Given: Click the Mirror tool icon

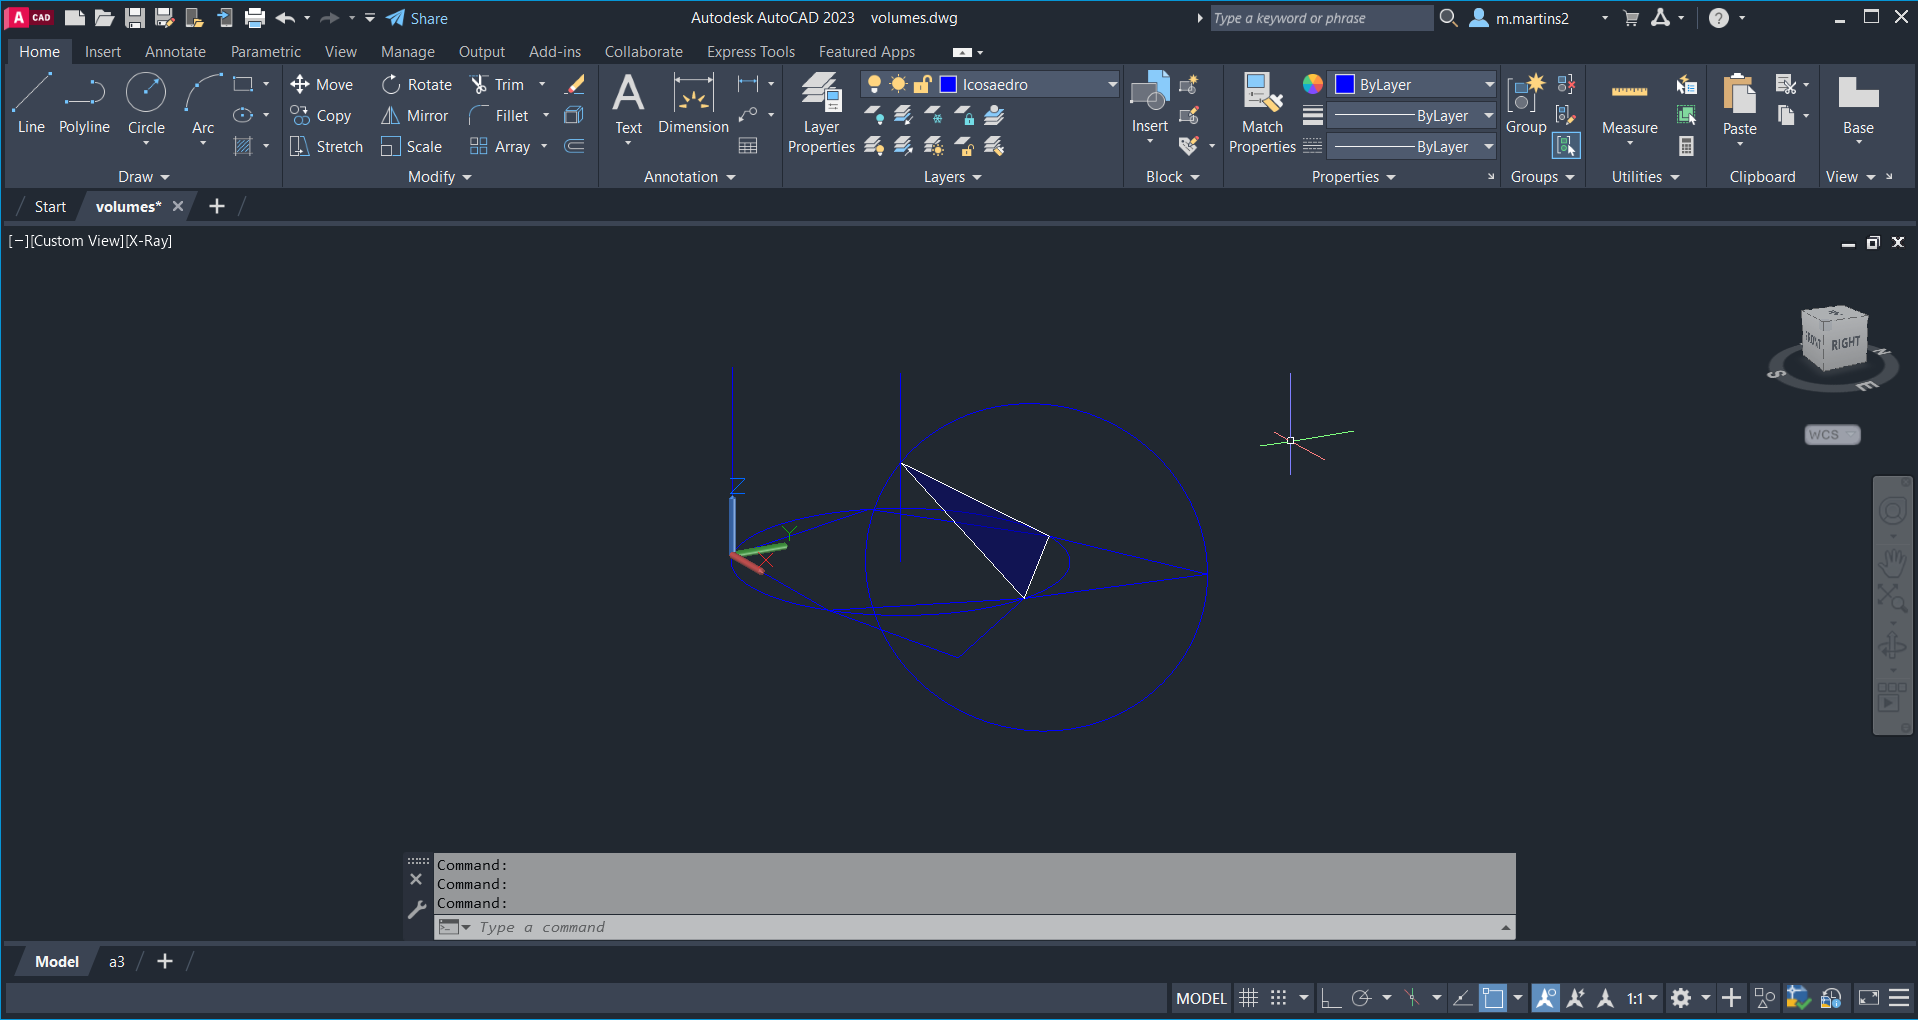Looking at the screenshot, I should point(391,116).
